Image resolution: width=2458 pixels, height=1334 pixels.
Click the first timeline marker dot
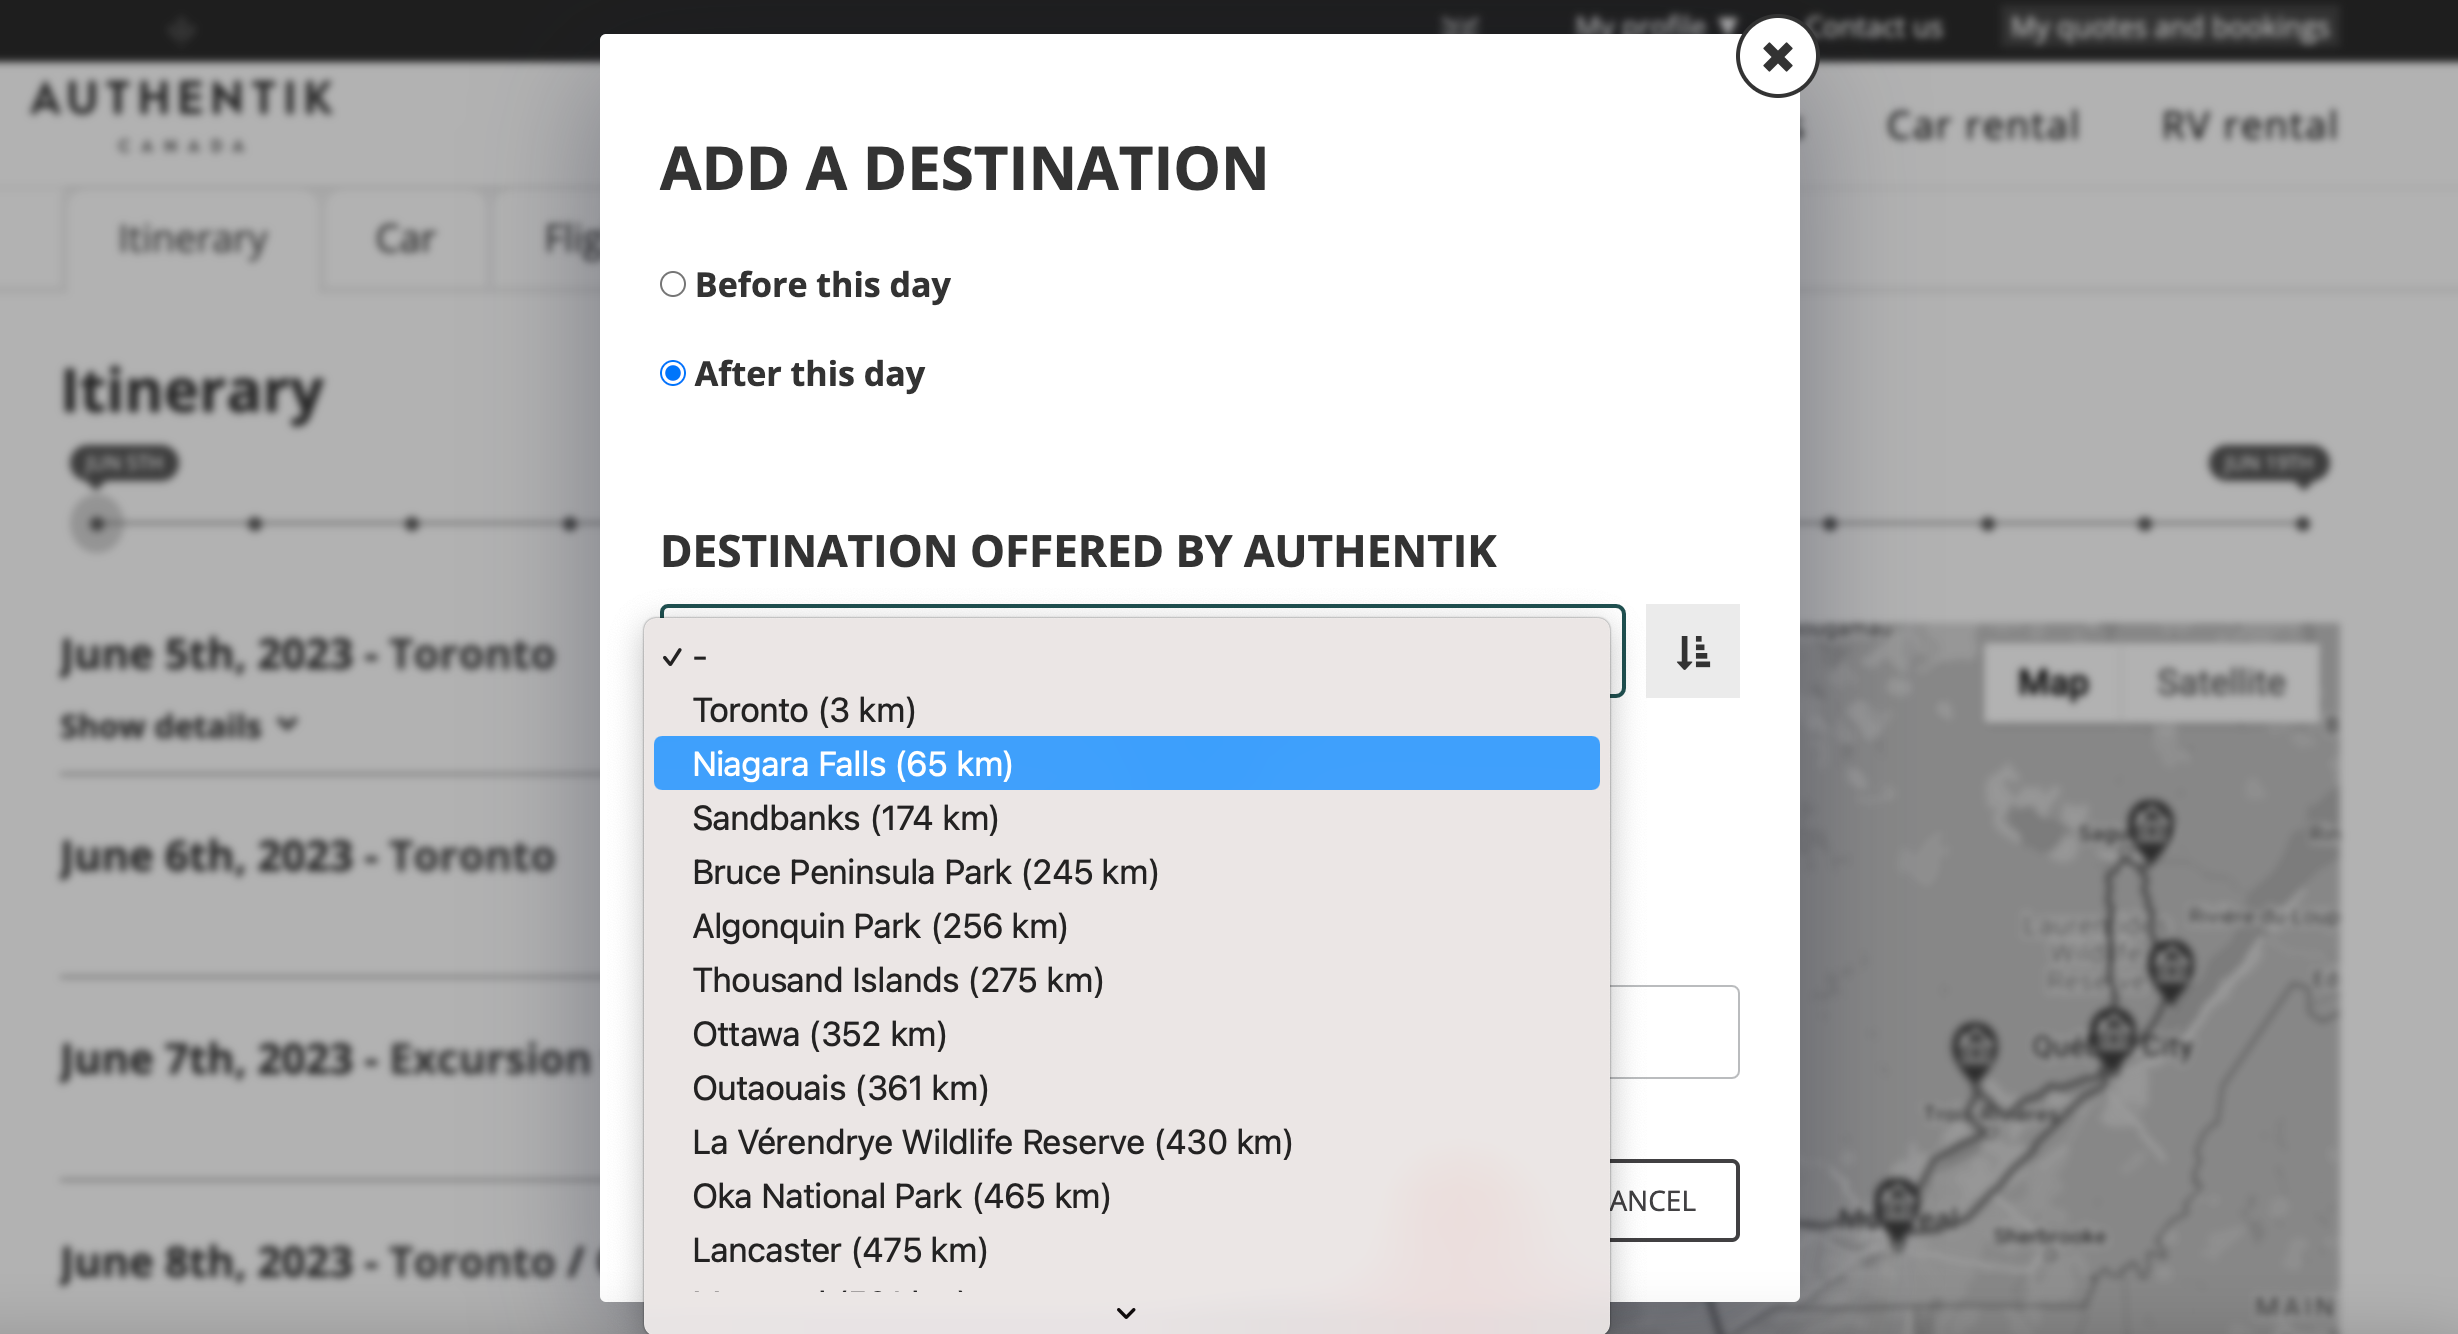tap(97, 523)
